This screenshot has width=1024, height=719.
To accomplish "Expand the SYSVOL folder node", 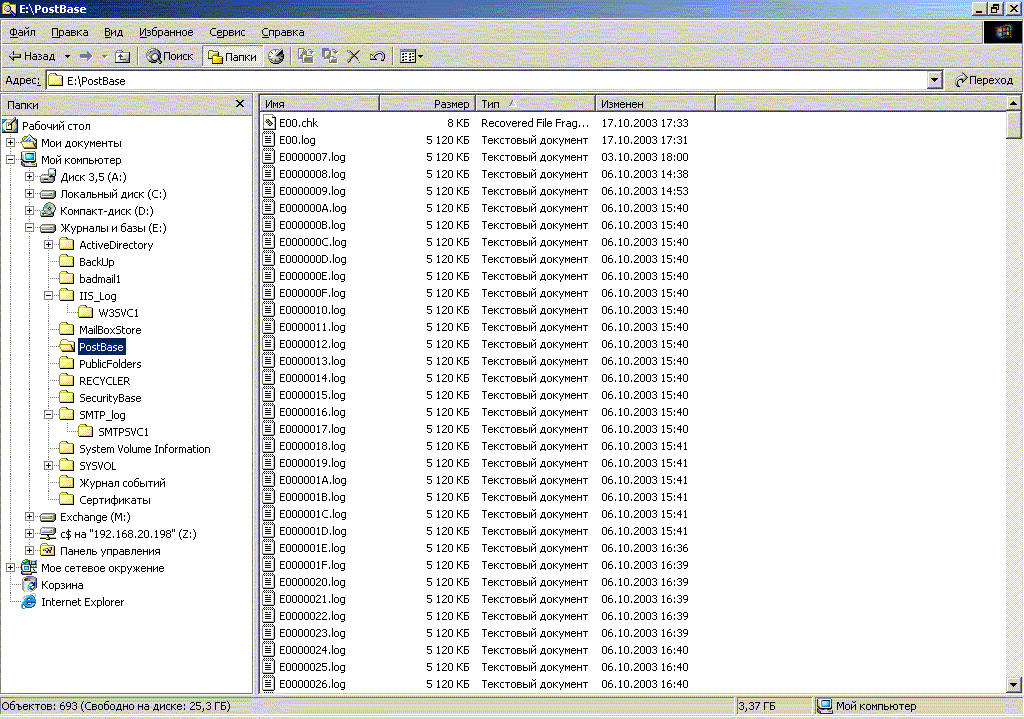I will pos(48,465).
